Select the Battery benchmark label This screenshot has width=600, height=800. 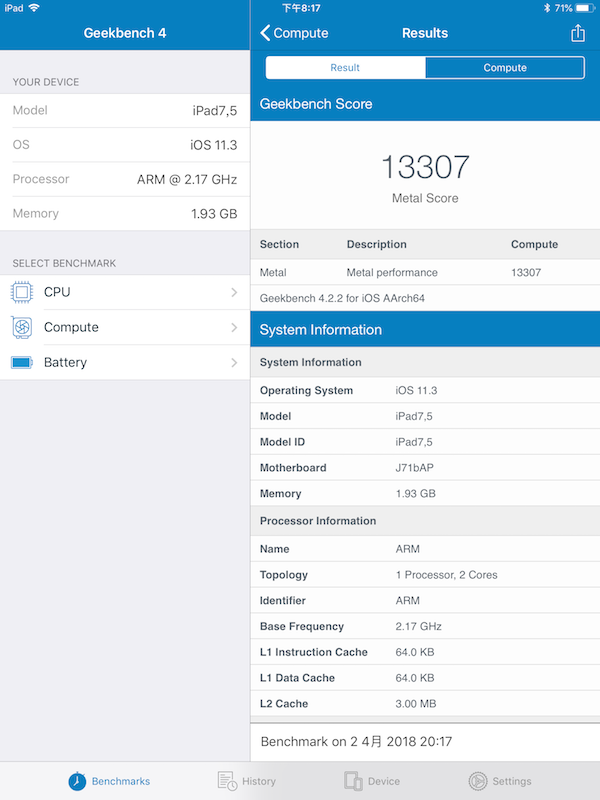65,362
